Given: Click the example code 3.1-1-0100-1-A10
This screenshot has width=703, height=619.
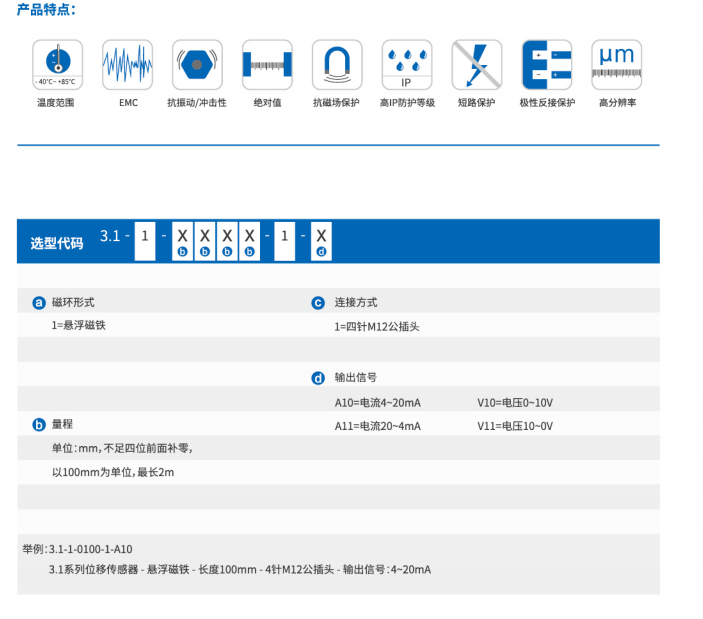Looking at the screenshot, I should tap(91, 549).
